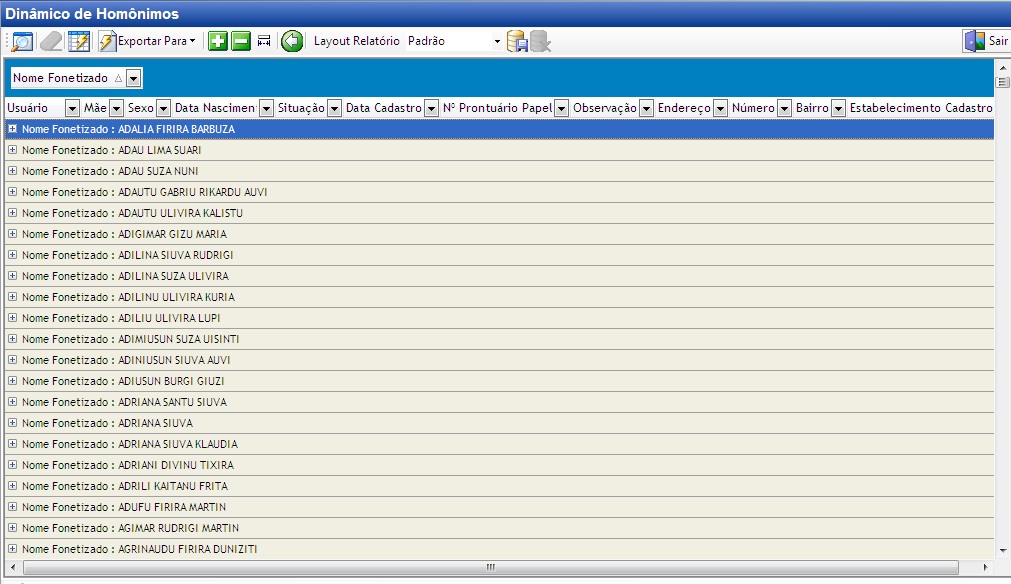The image size is (1011, 584).
Task: Click the horizontal scrollbar right arrow
Action: point(985,567)
